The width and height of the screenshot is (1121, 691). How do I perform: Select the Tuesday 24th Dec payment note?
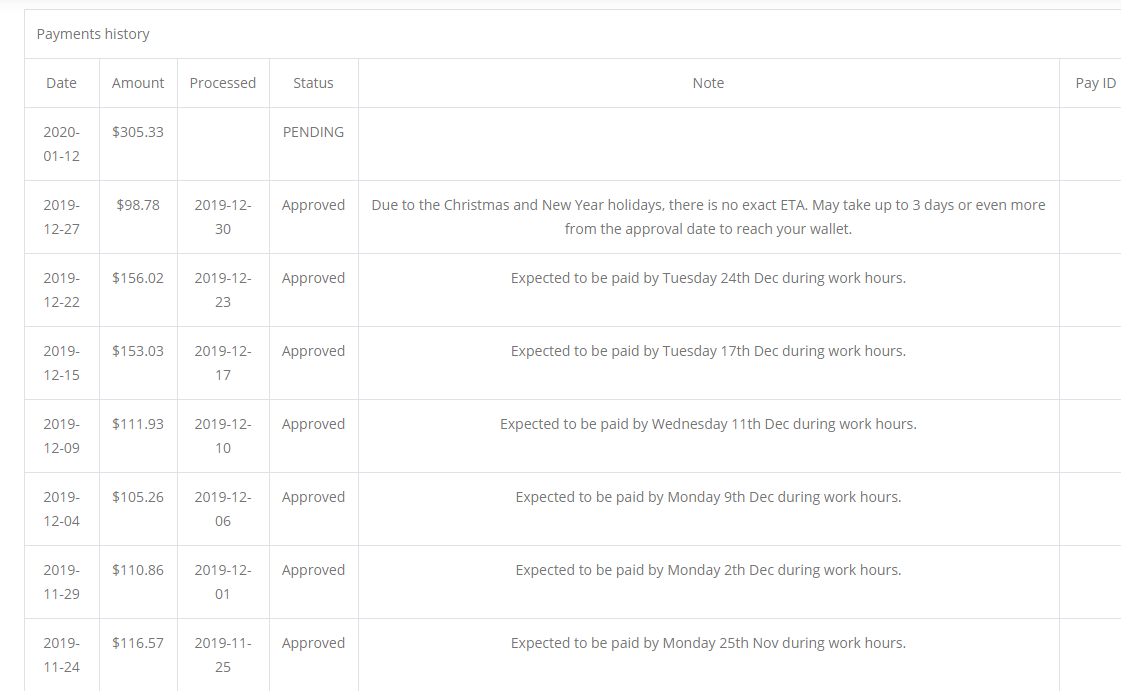click(x=708, y=278)
